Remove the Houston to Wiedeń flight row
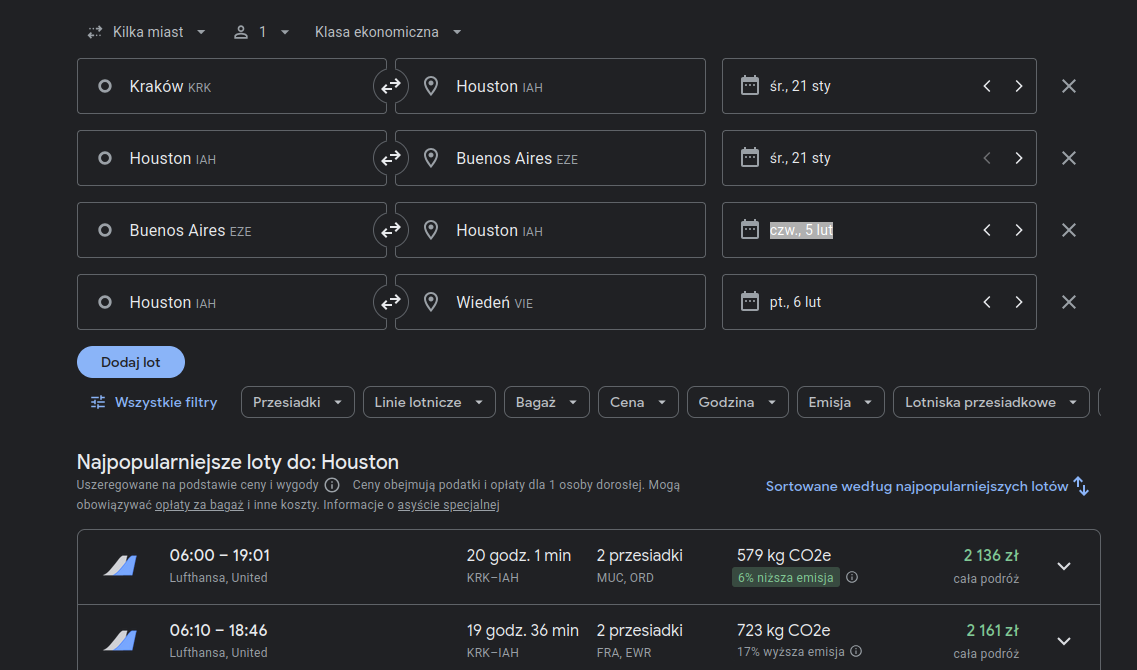The height and width of the screenshot is (670, 1137). [1068, 302]
